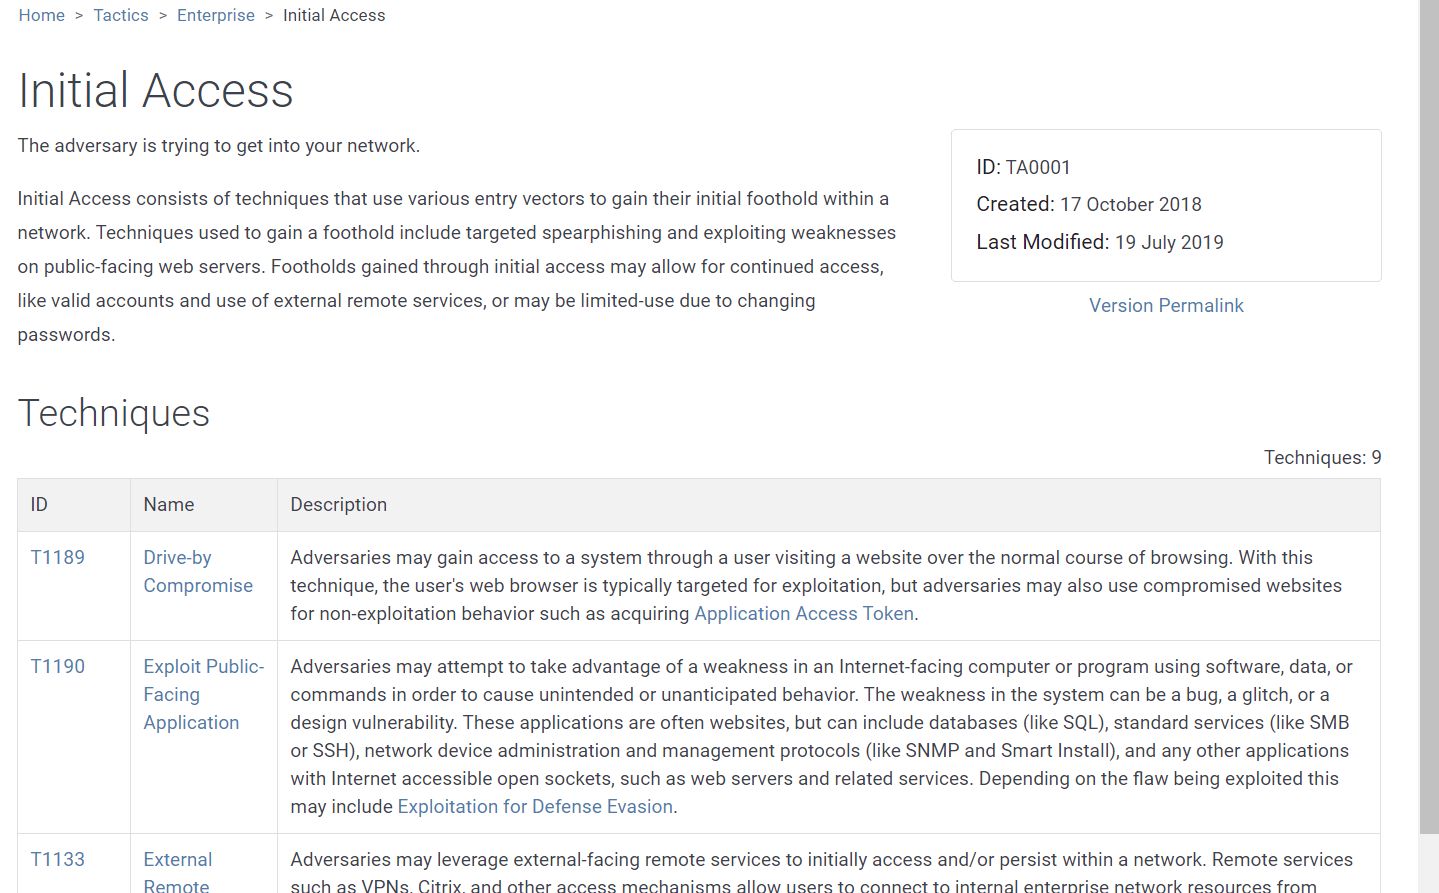Open the Tactics breadcrumb link

click(121, 15)
